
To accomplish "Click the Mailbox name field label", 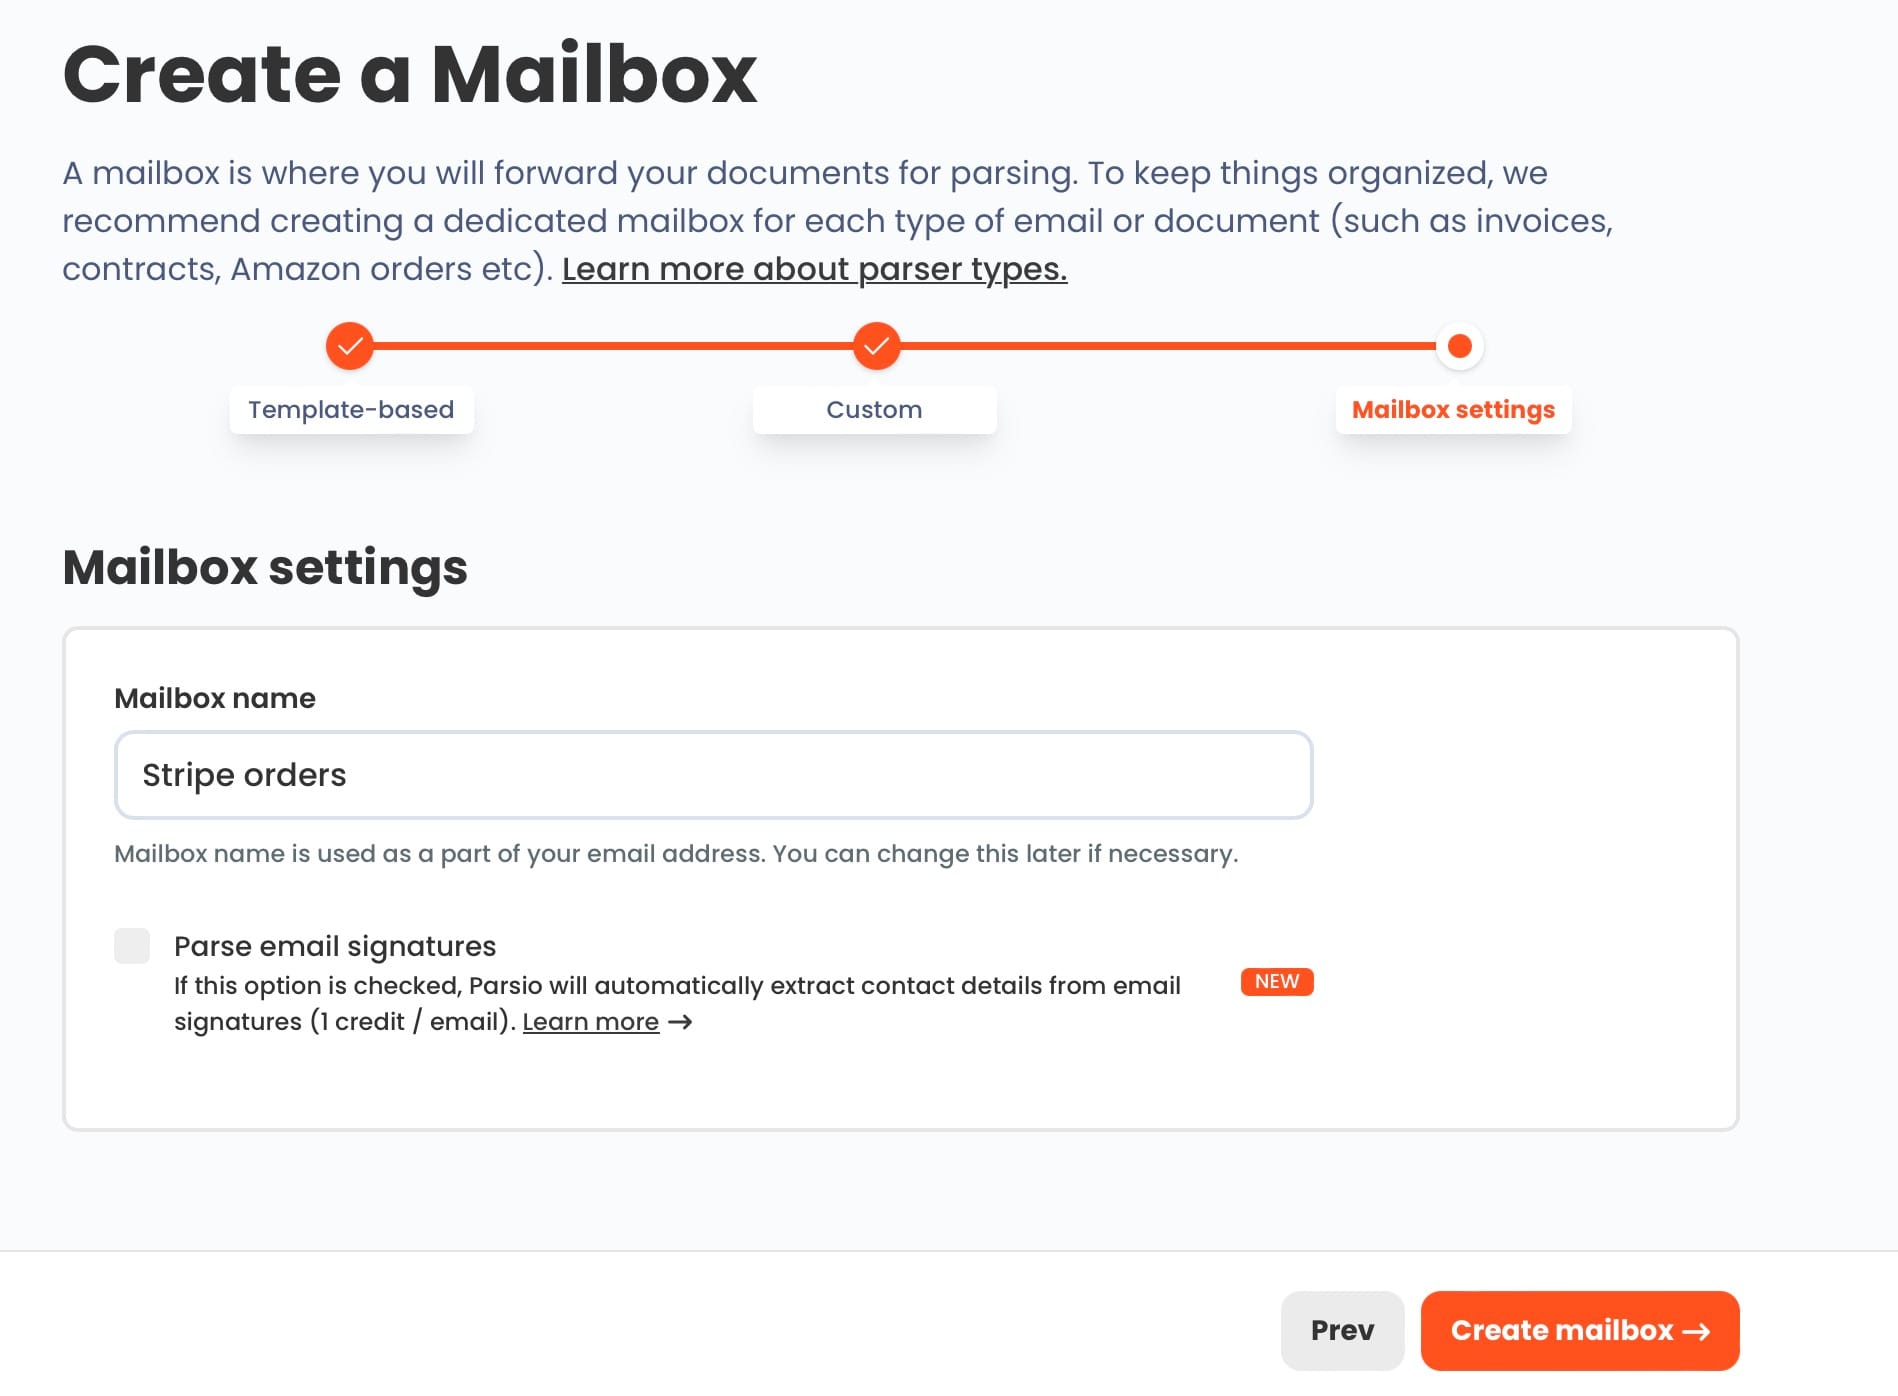I will coord(215,698).
